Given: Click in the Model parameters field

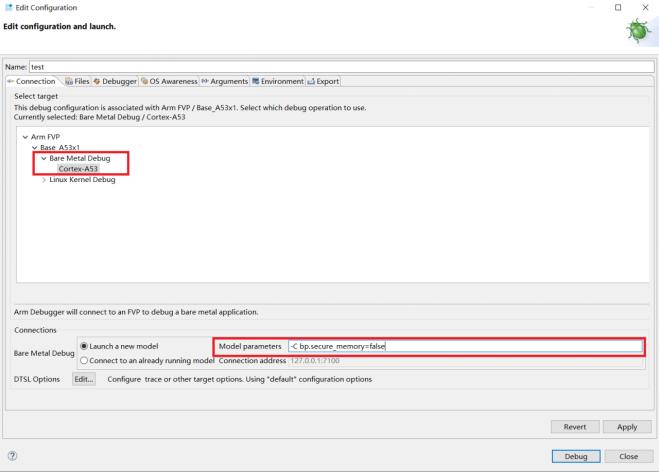Looking at the screenshot, I should pos(463,346).
